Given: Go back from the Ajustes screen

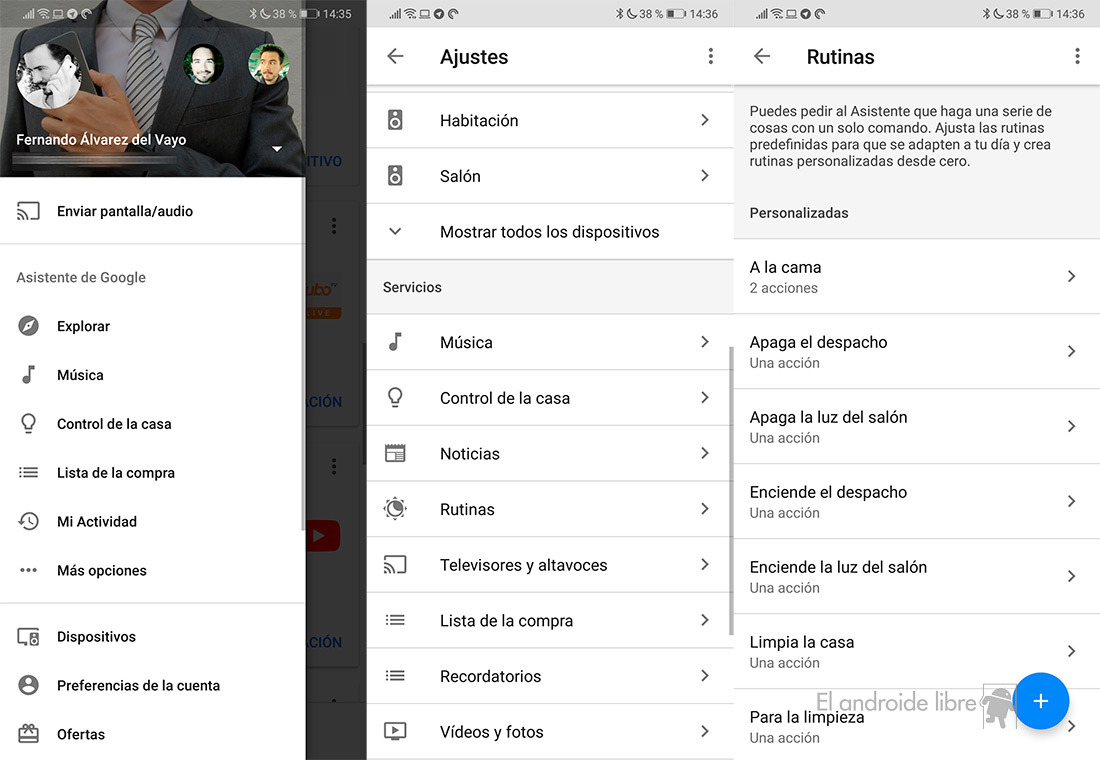Looking at the screenshot, I should click(x=396, y=57).
